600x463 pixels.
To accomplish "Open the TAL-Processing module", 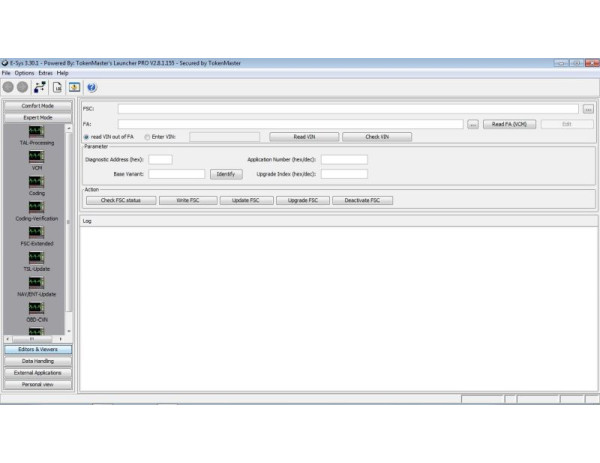I will (x=36, y=132).
